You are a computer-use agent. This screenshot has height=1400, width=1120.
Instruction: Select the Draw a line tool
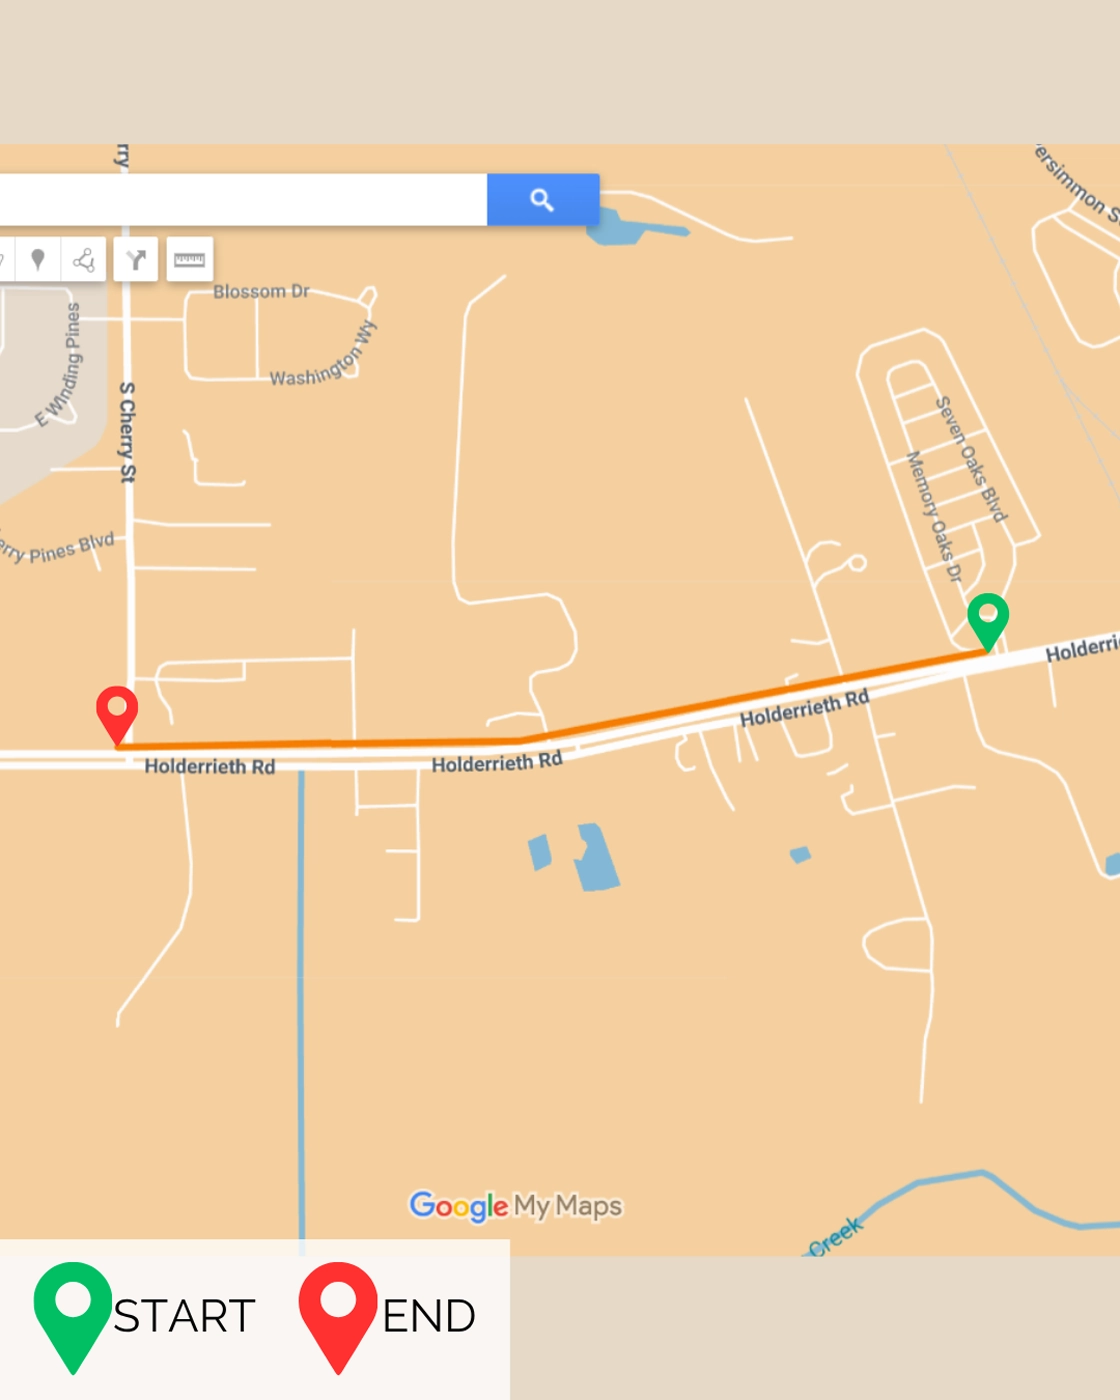click(x=84, y=260)
